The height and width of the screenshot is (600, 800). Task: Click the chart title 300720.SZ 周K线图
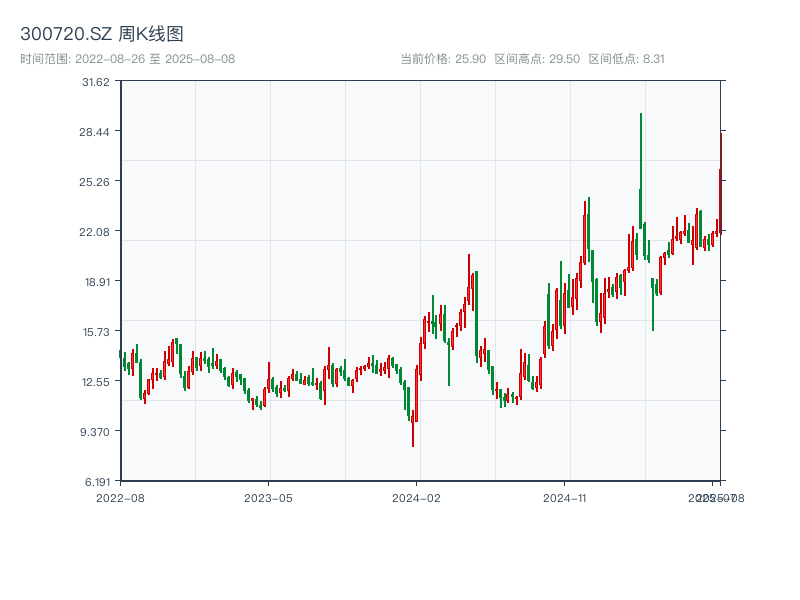click(102, 34)
